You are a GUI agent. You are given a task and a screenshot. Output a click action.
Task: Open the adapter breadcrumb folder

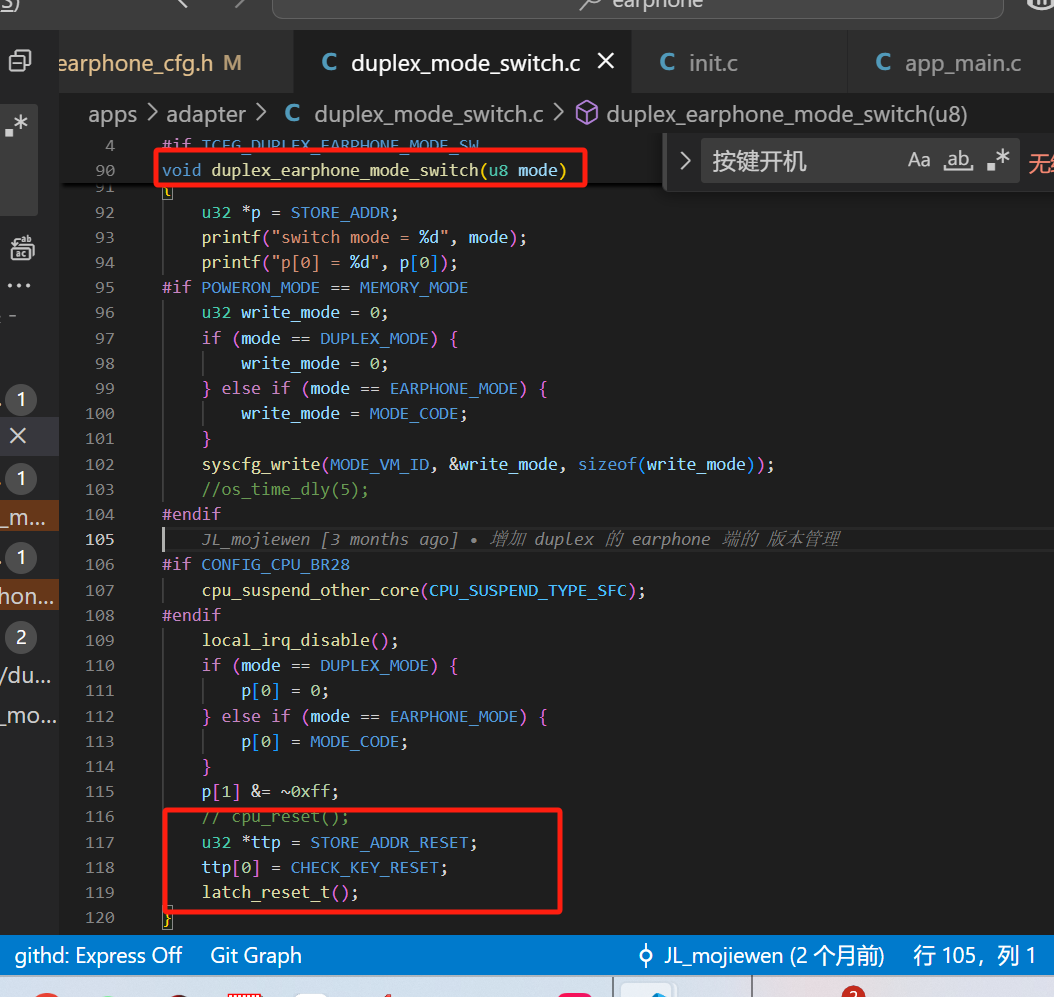point(206,114)
